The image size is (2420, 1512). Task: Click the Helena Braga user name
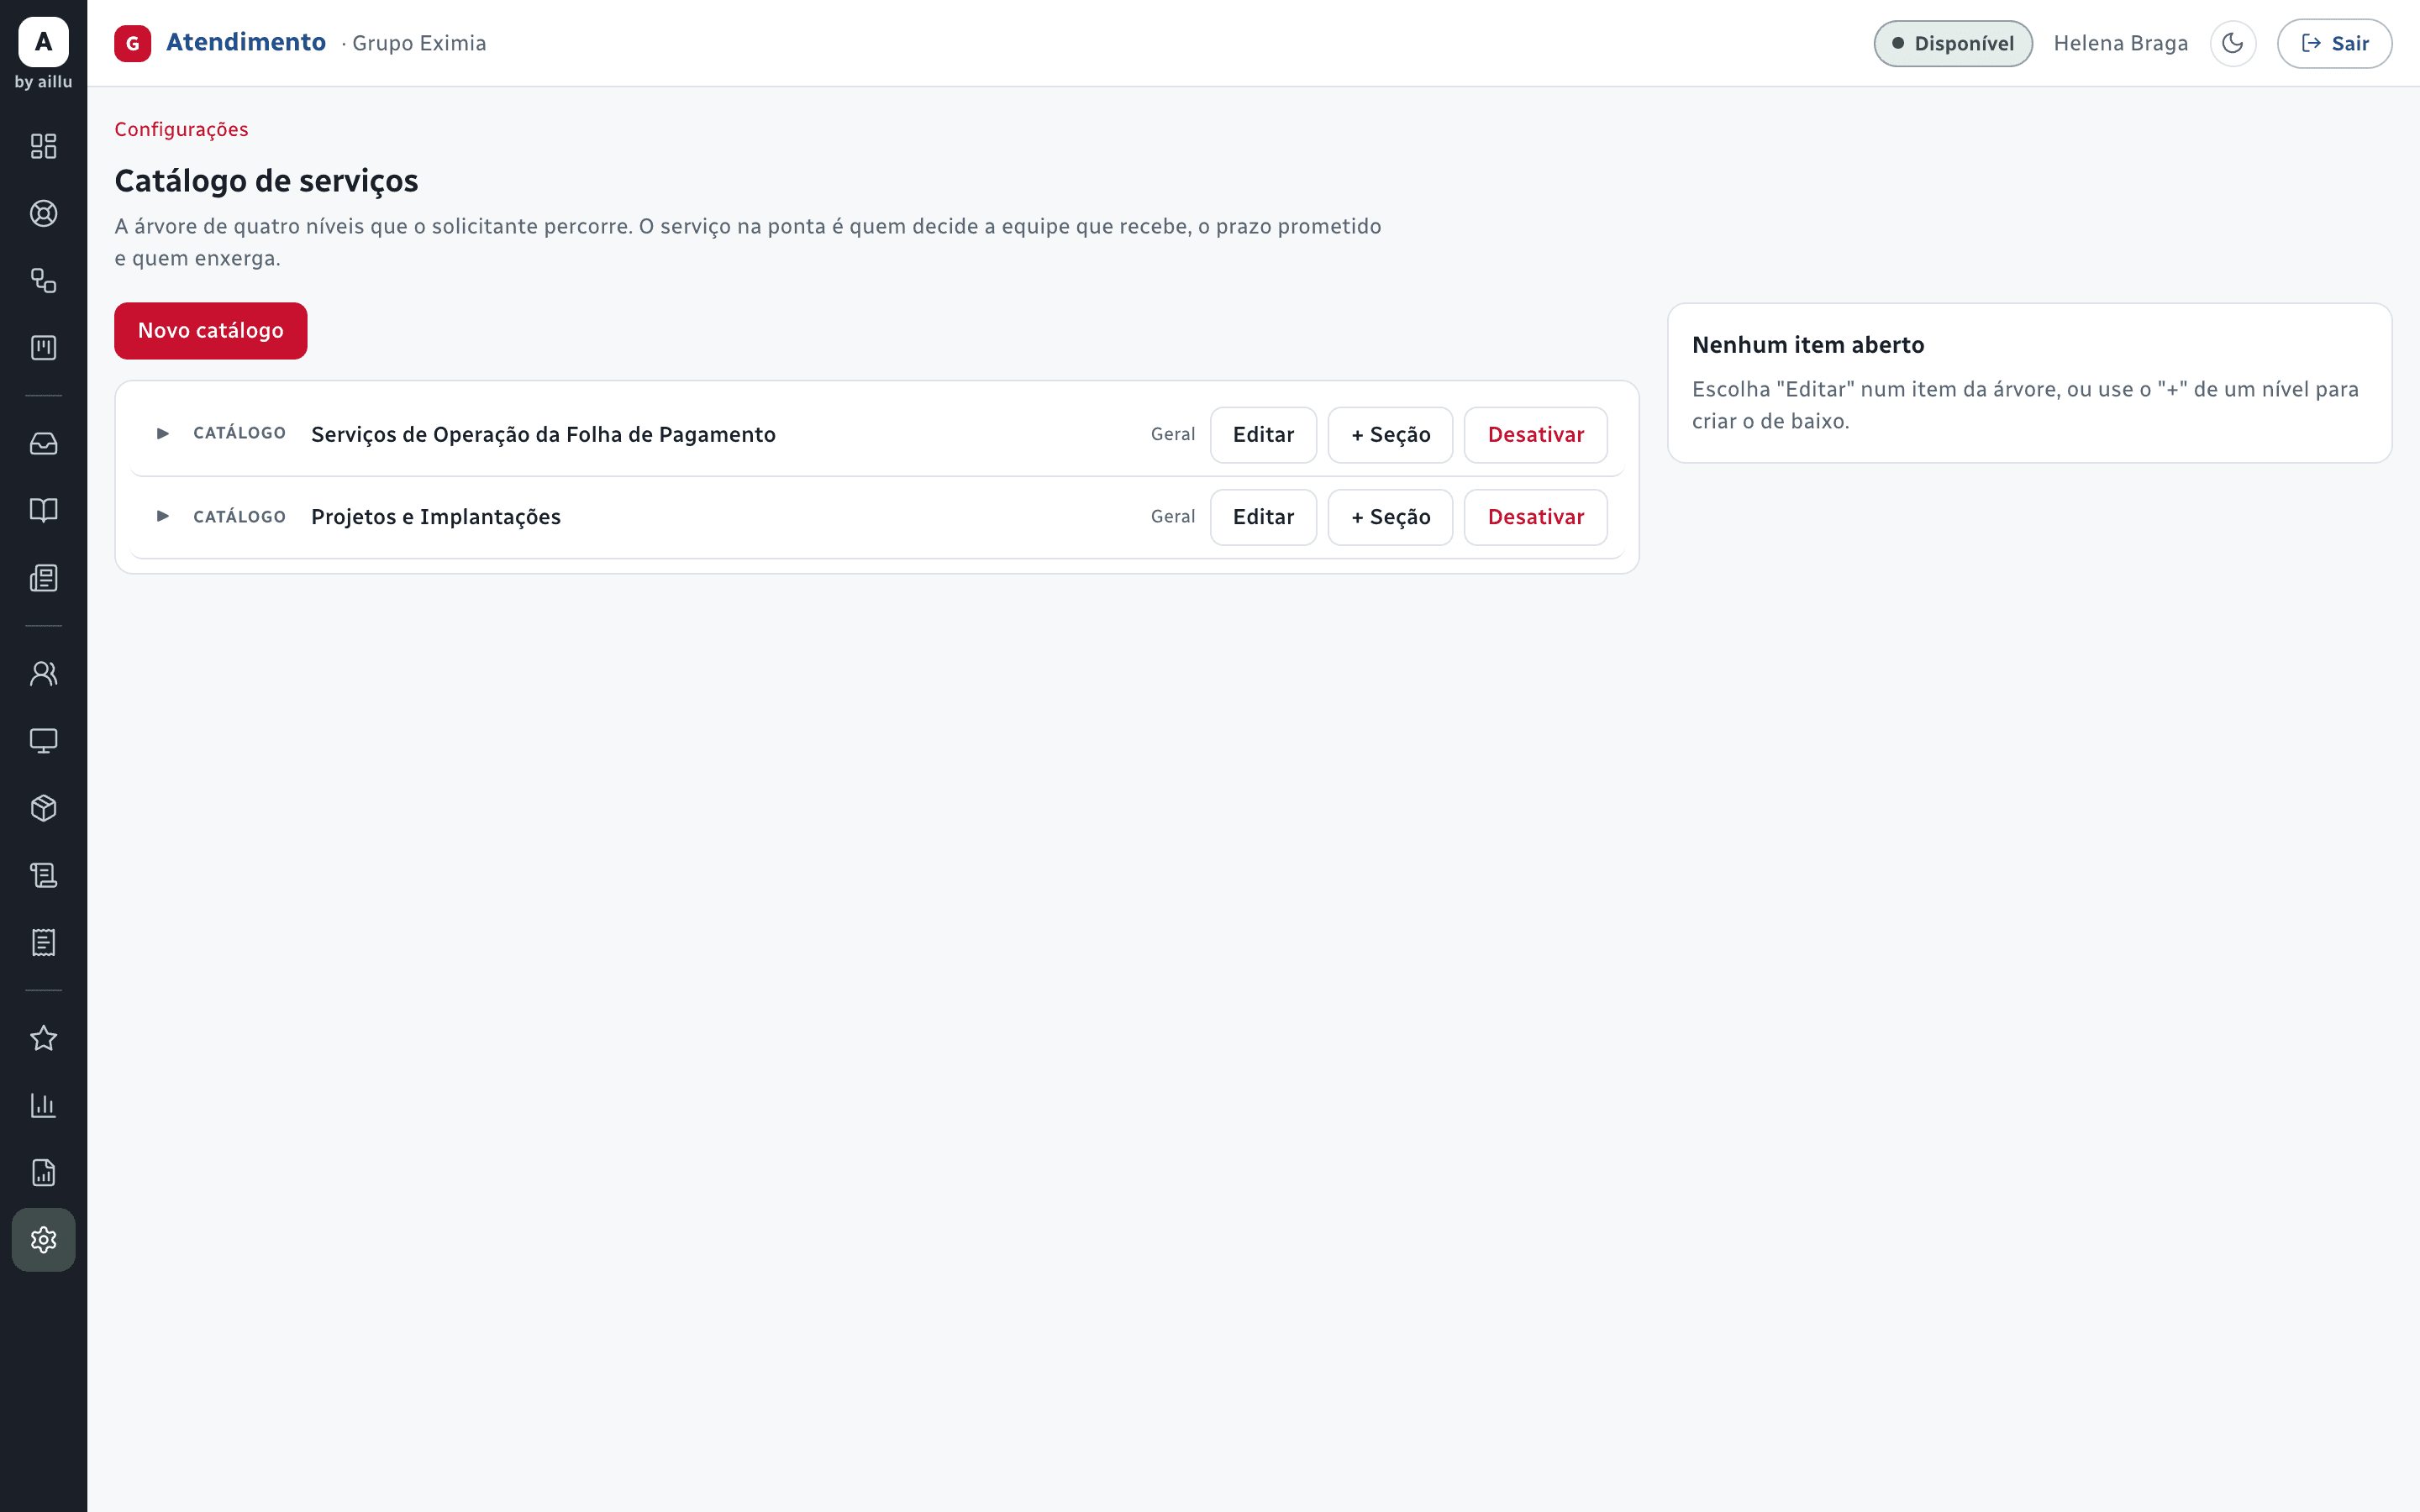(x=2120, y=43)
